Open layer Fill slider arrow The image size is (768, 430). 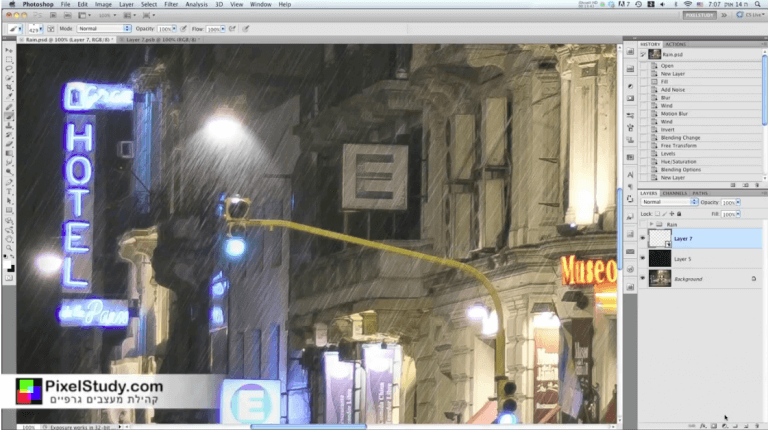(738, 214)
